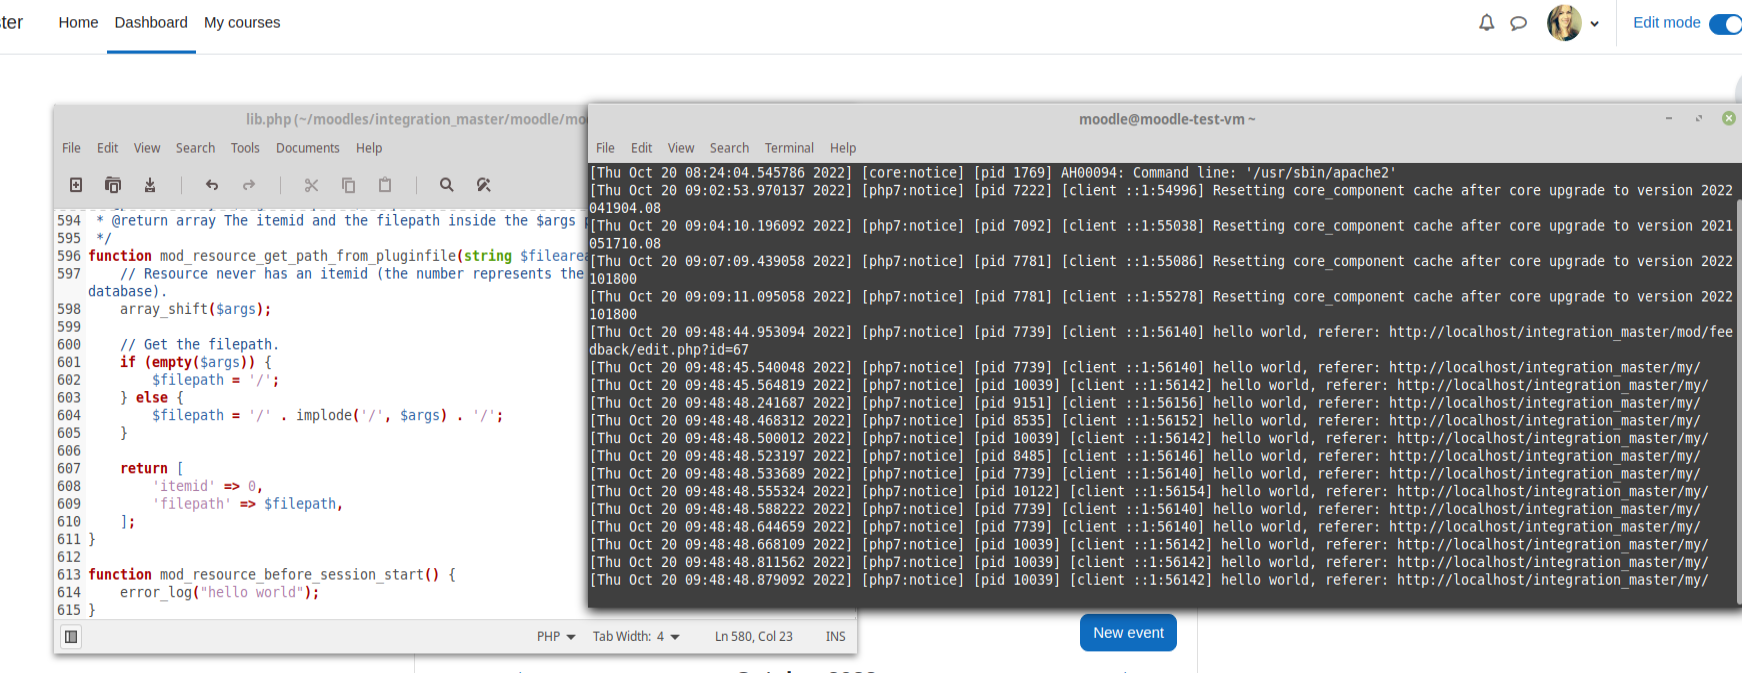Click line 596 function mod_resource_get_path_from_pluginfile

coord(338,257)
